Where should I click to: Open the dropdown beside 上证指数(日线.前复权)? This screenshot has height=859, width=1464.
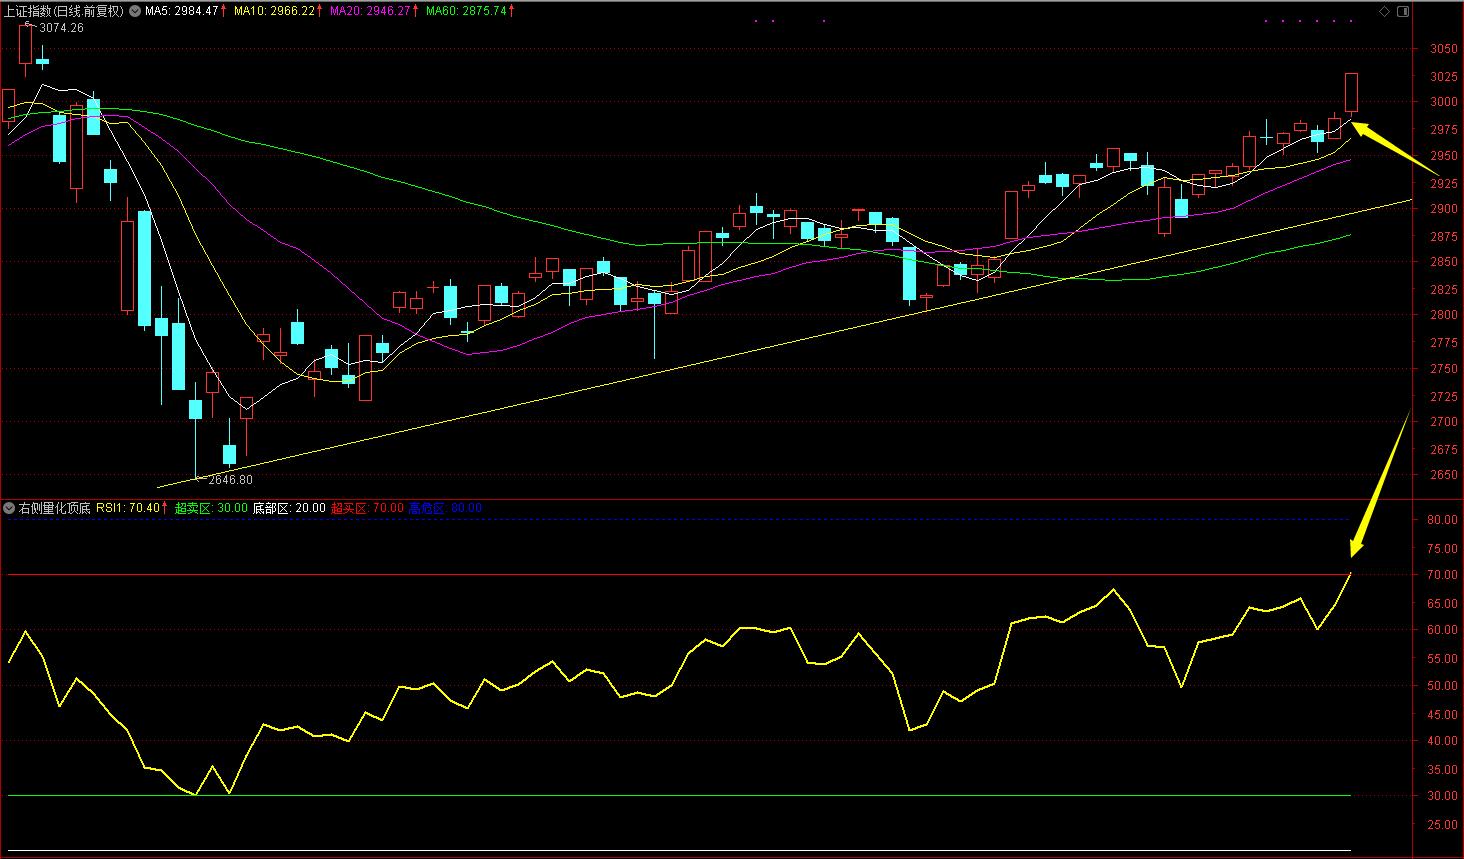[x=135, y=11]
